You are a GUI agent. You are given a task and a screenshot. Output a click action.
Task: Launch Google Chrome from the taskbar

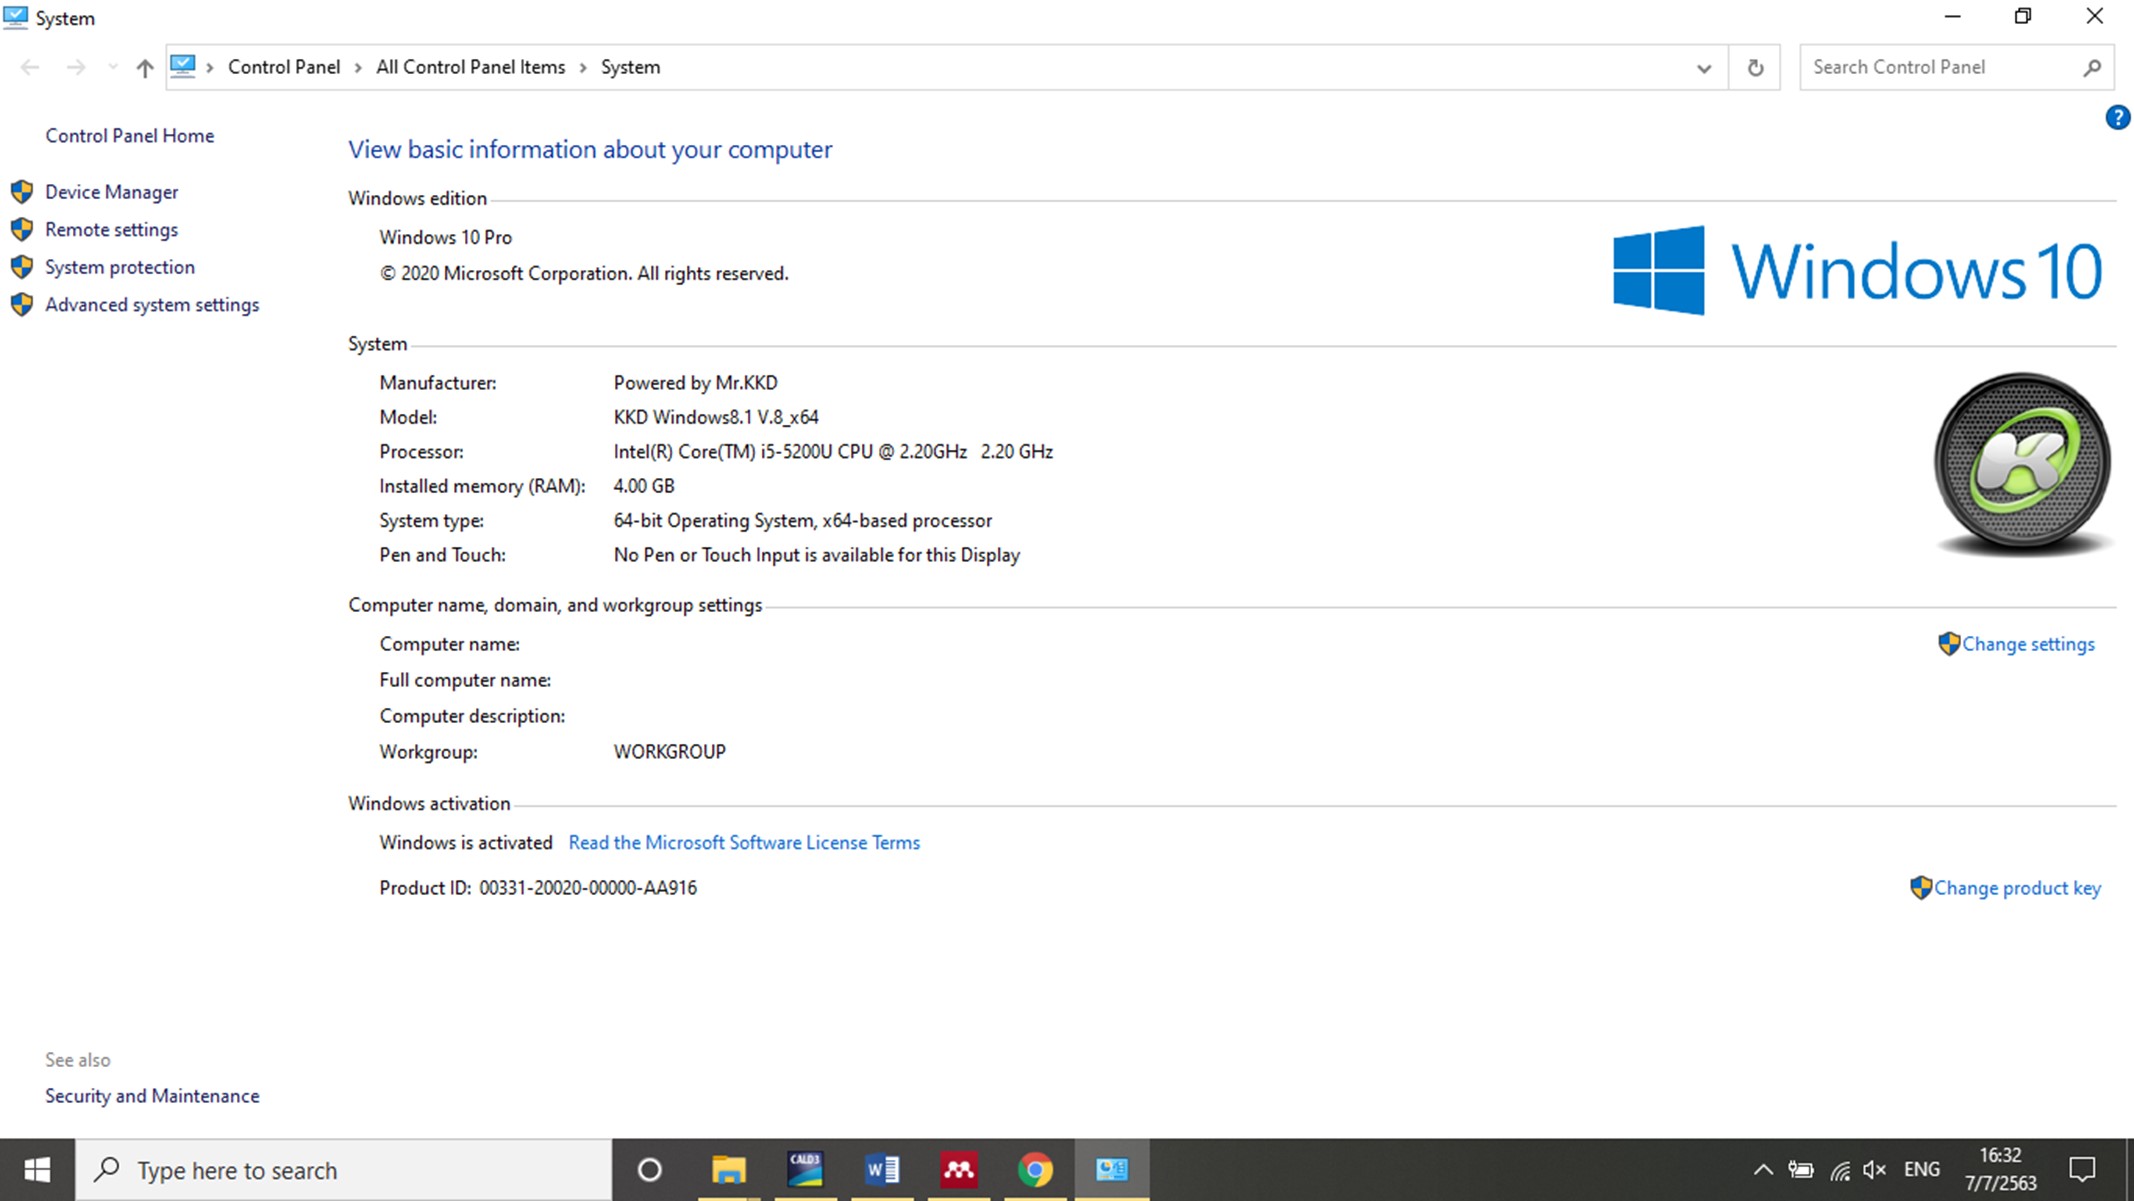tap(1035, 1169)
